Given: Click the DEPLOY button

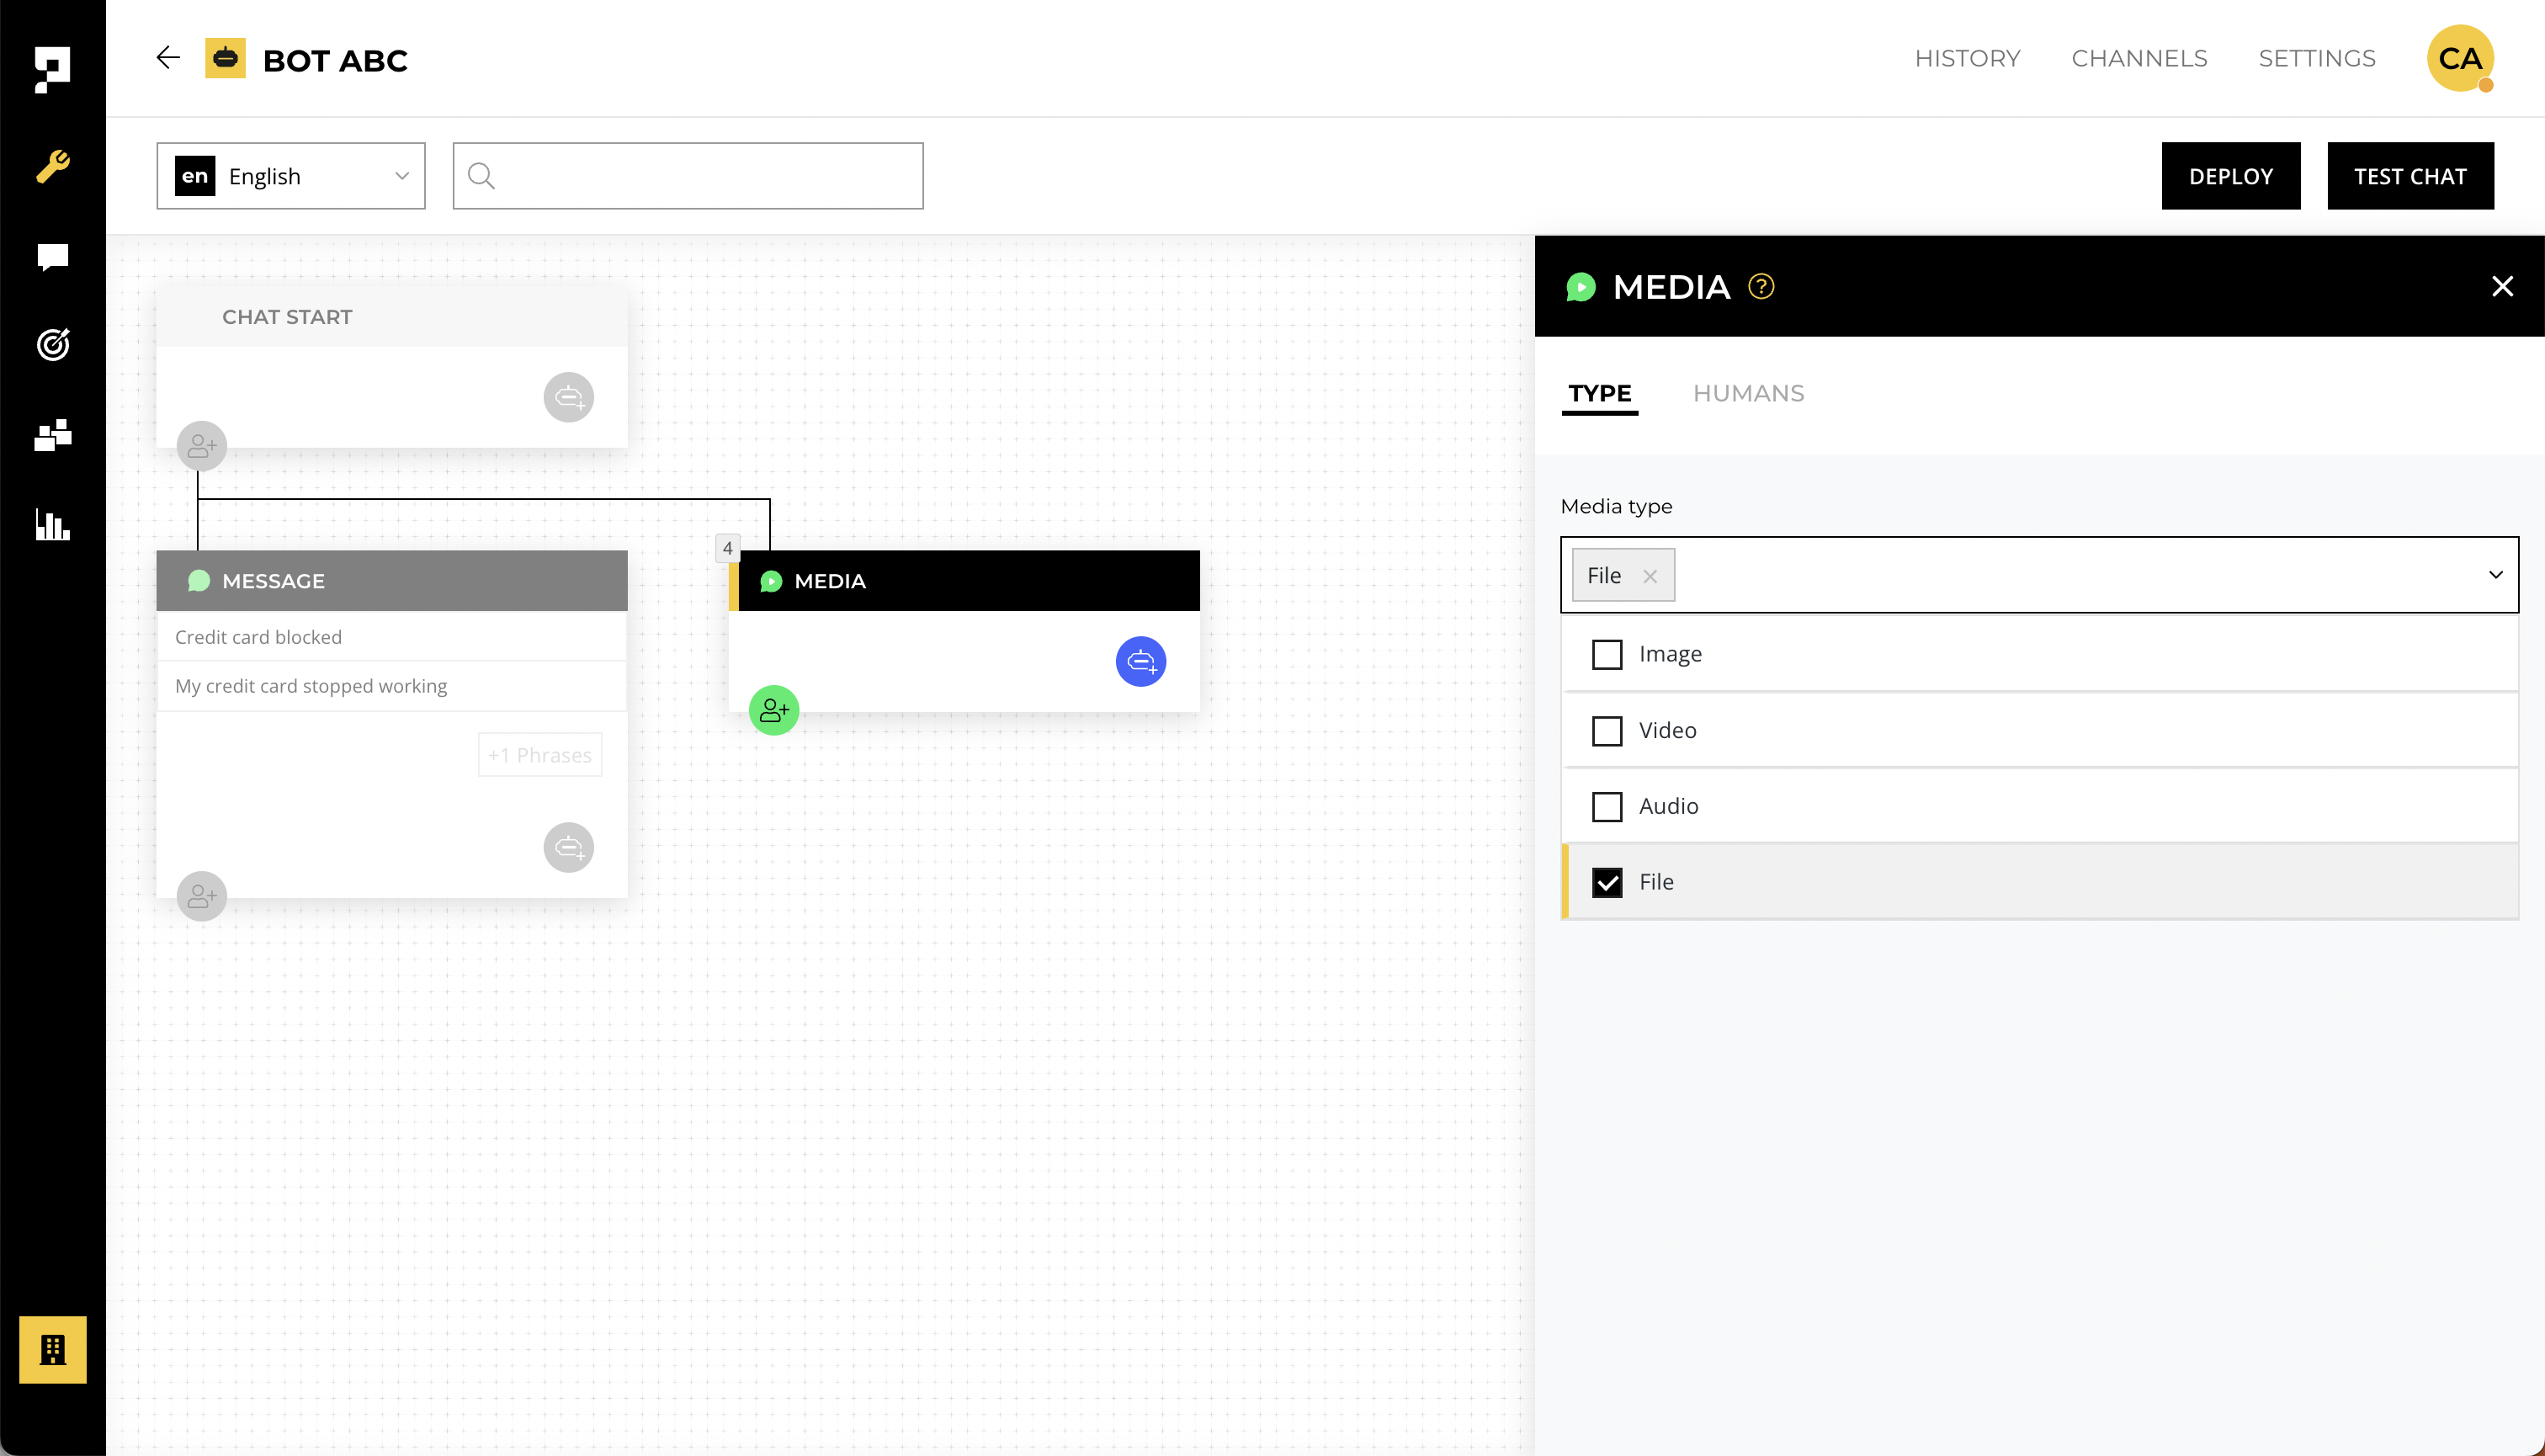Looking at the screenshot, I should [x=2230, y=176].
